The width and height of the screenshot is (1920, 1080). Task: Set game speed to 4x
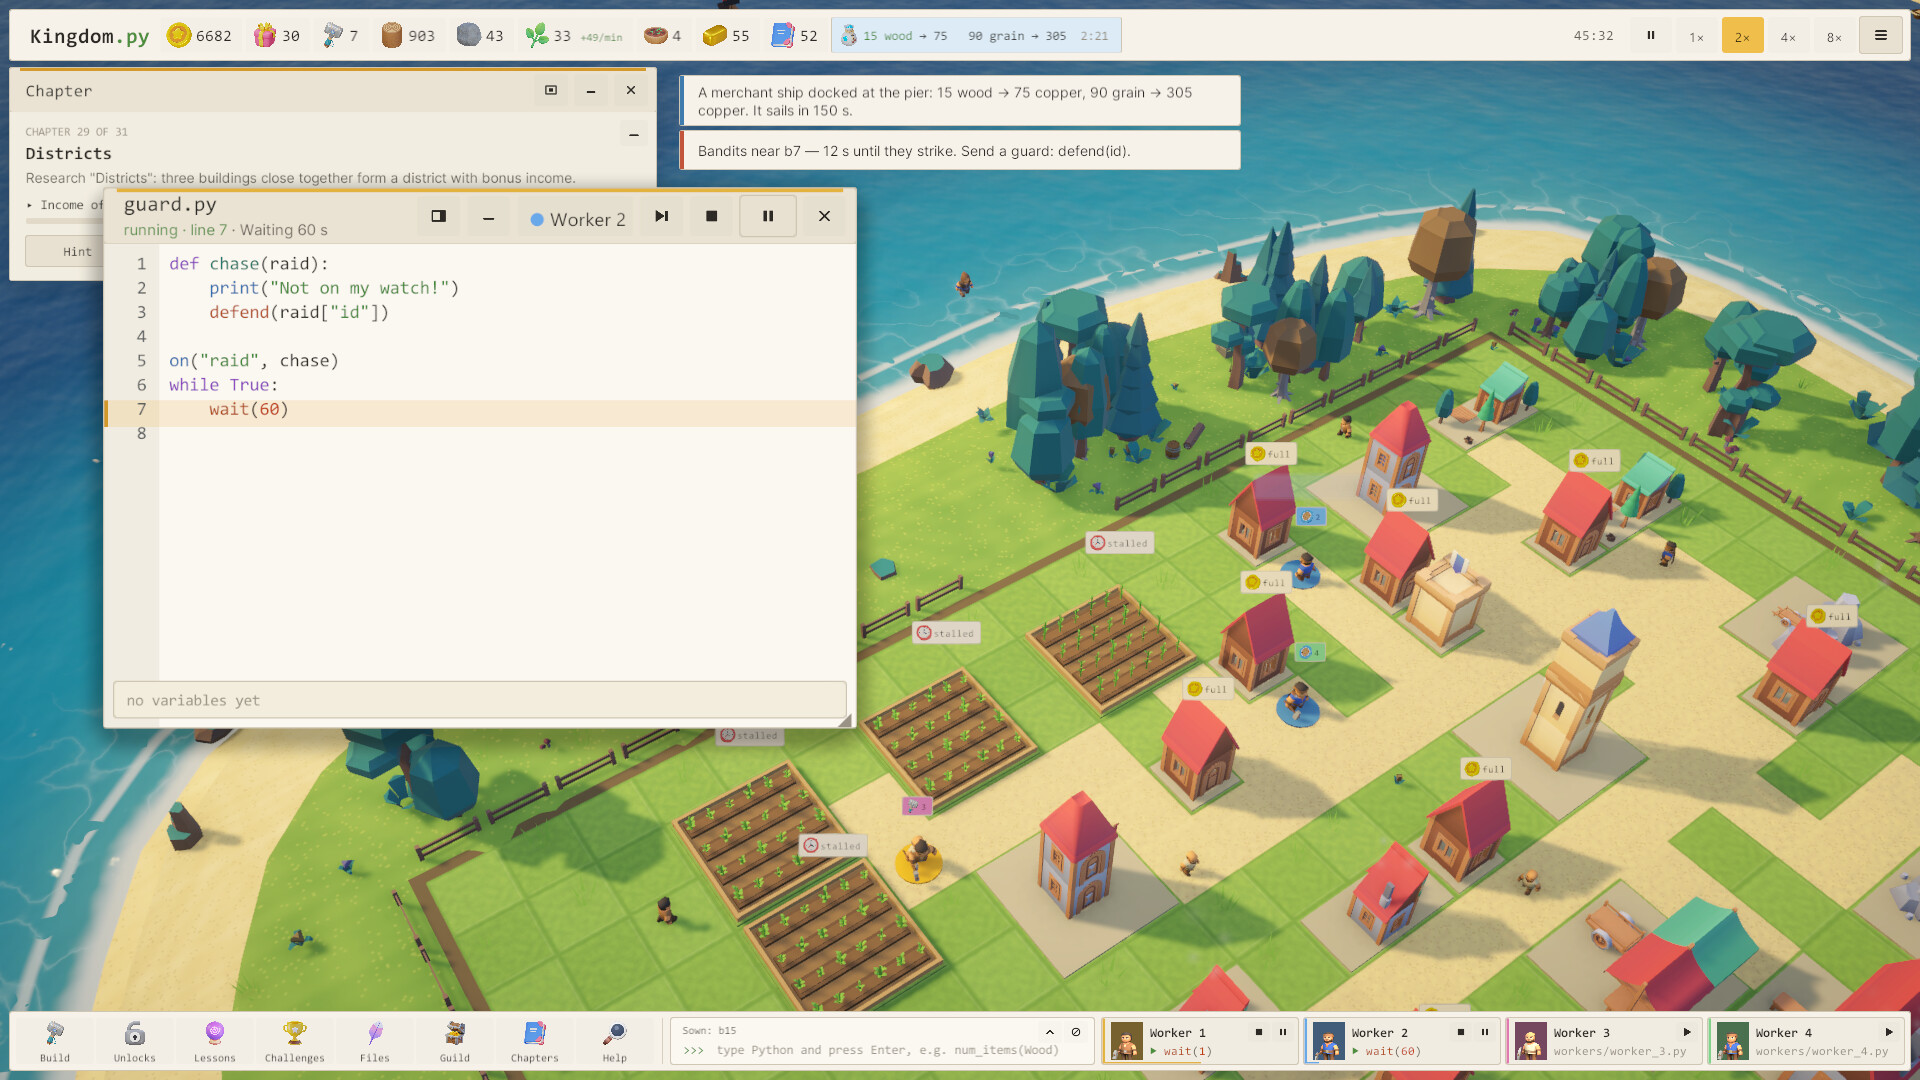tap(1788, 36)
